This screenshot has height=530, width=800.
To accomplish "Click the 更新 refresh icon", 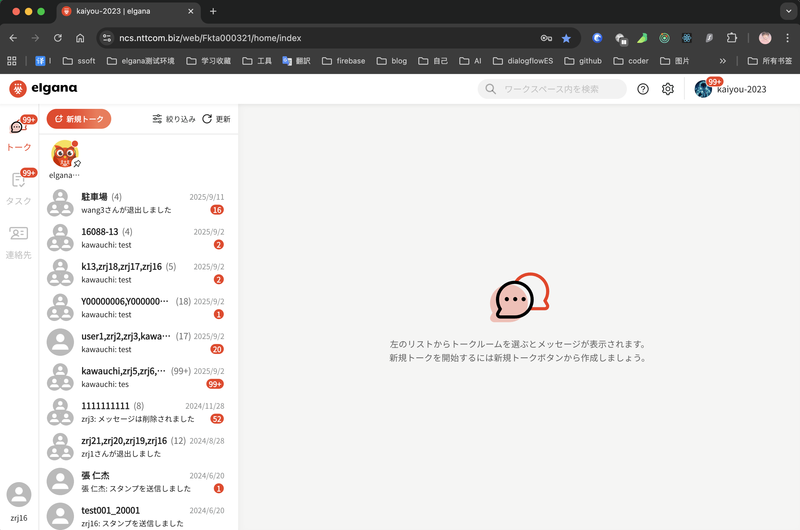I will [x=216, y=119].
